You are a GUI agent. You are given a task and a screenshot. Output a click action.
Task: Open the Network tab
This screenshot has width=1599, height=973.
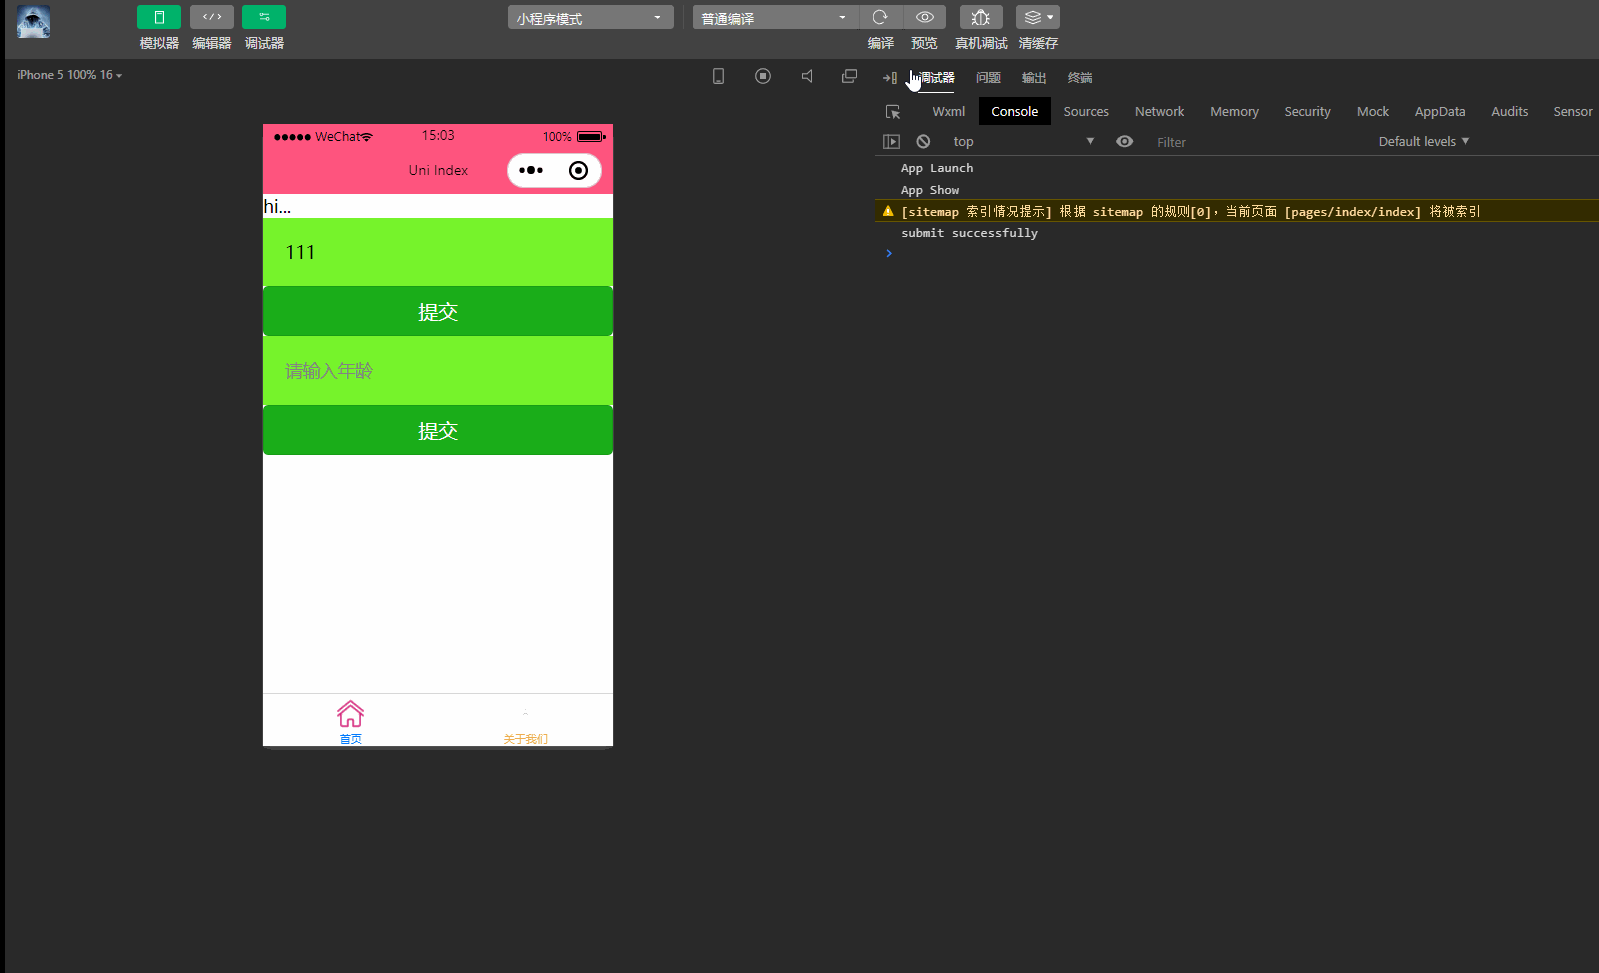[x=1159, y=112]
